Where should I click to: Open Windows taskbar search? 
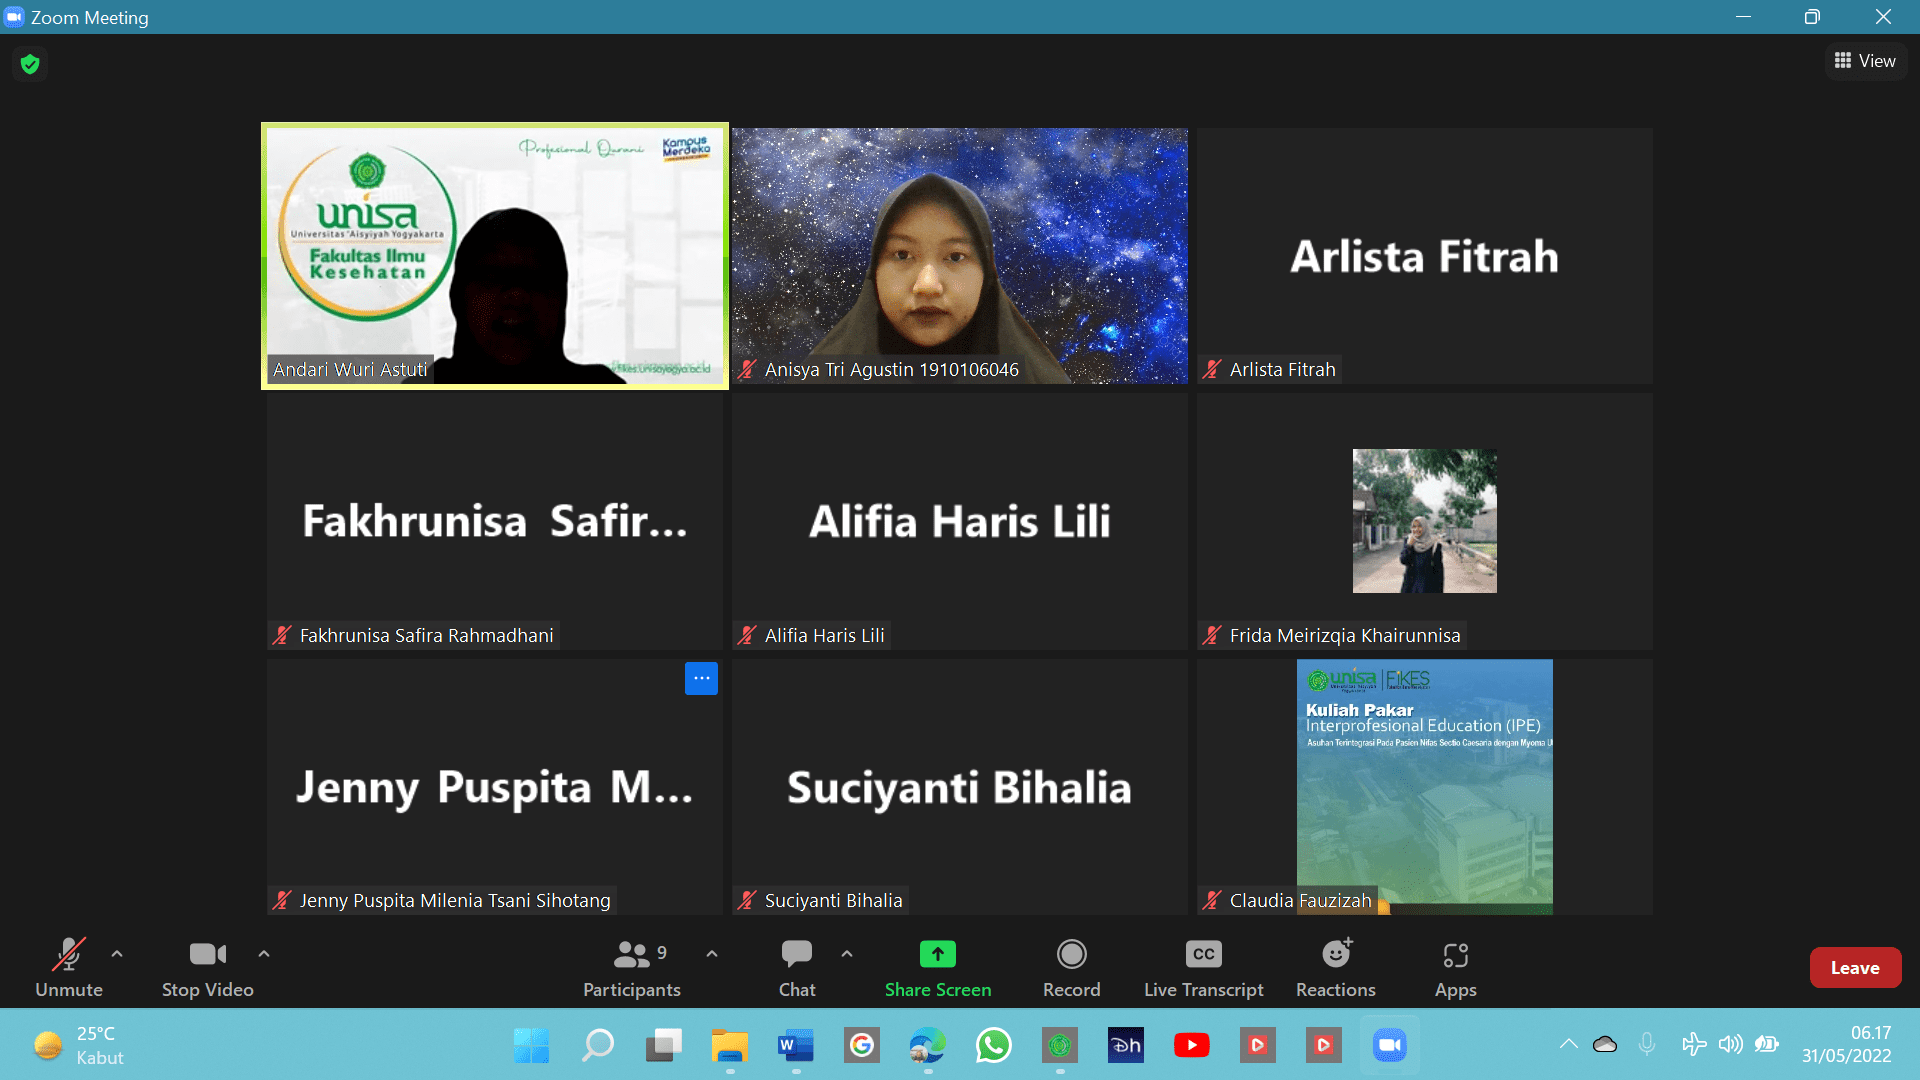[597, 1046]
